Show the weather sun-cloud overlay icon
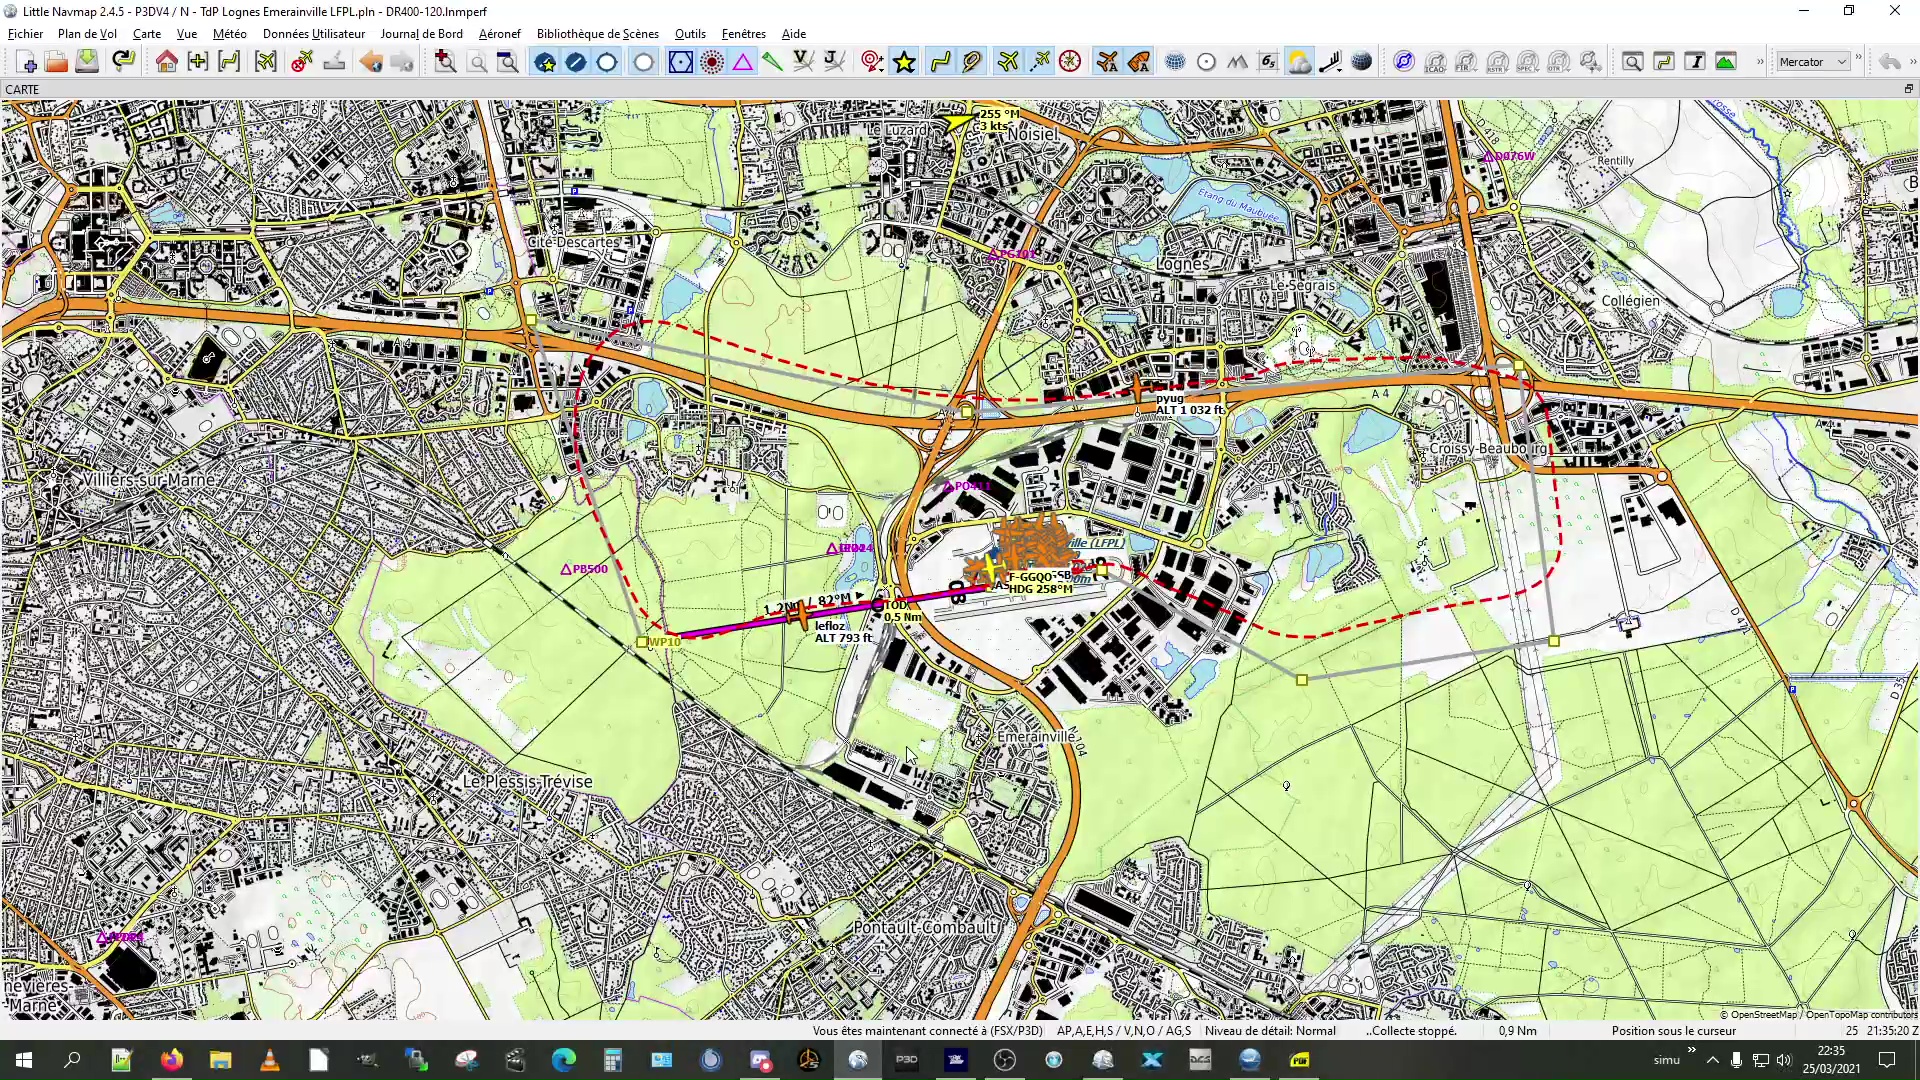The height and width of the screenshot is (1080, 1920). pos(1299,62)
